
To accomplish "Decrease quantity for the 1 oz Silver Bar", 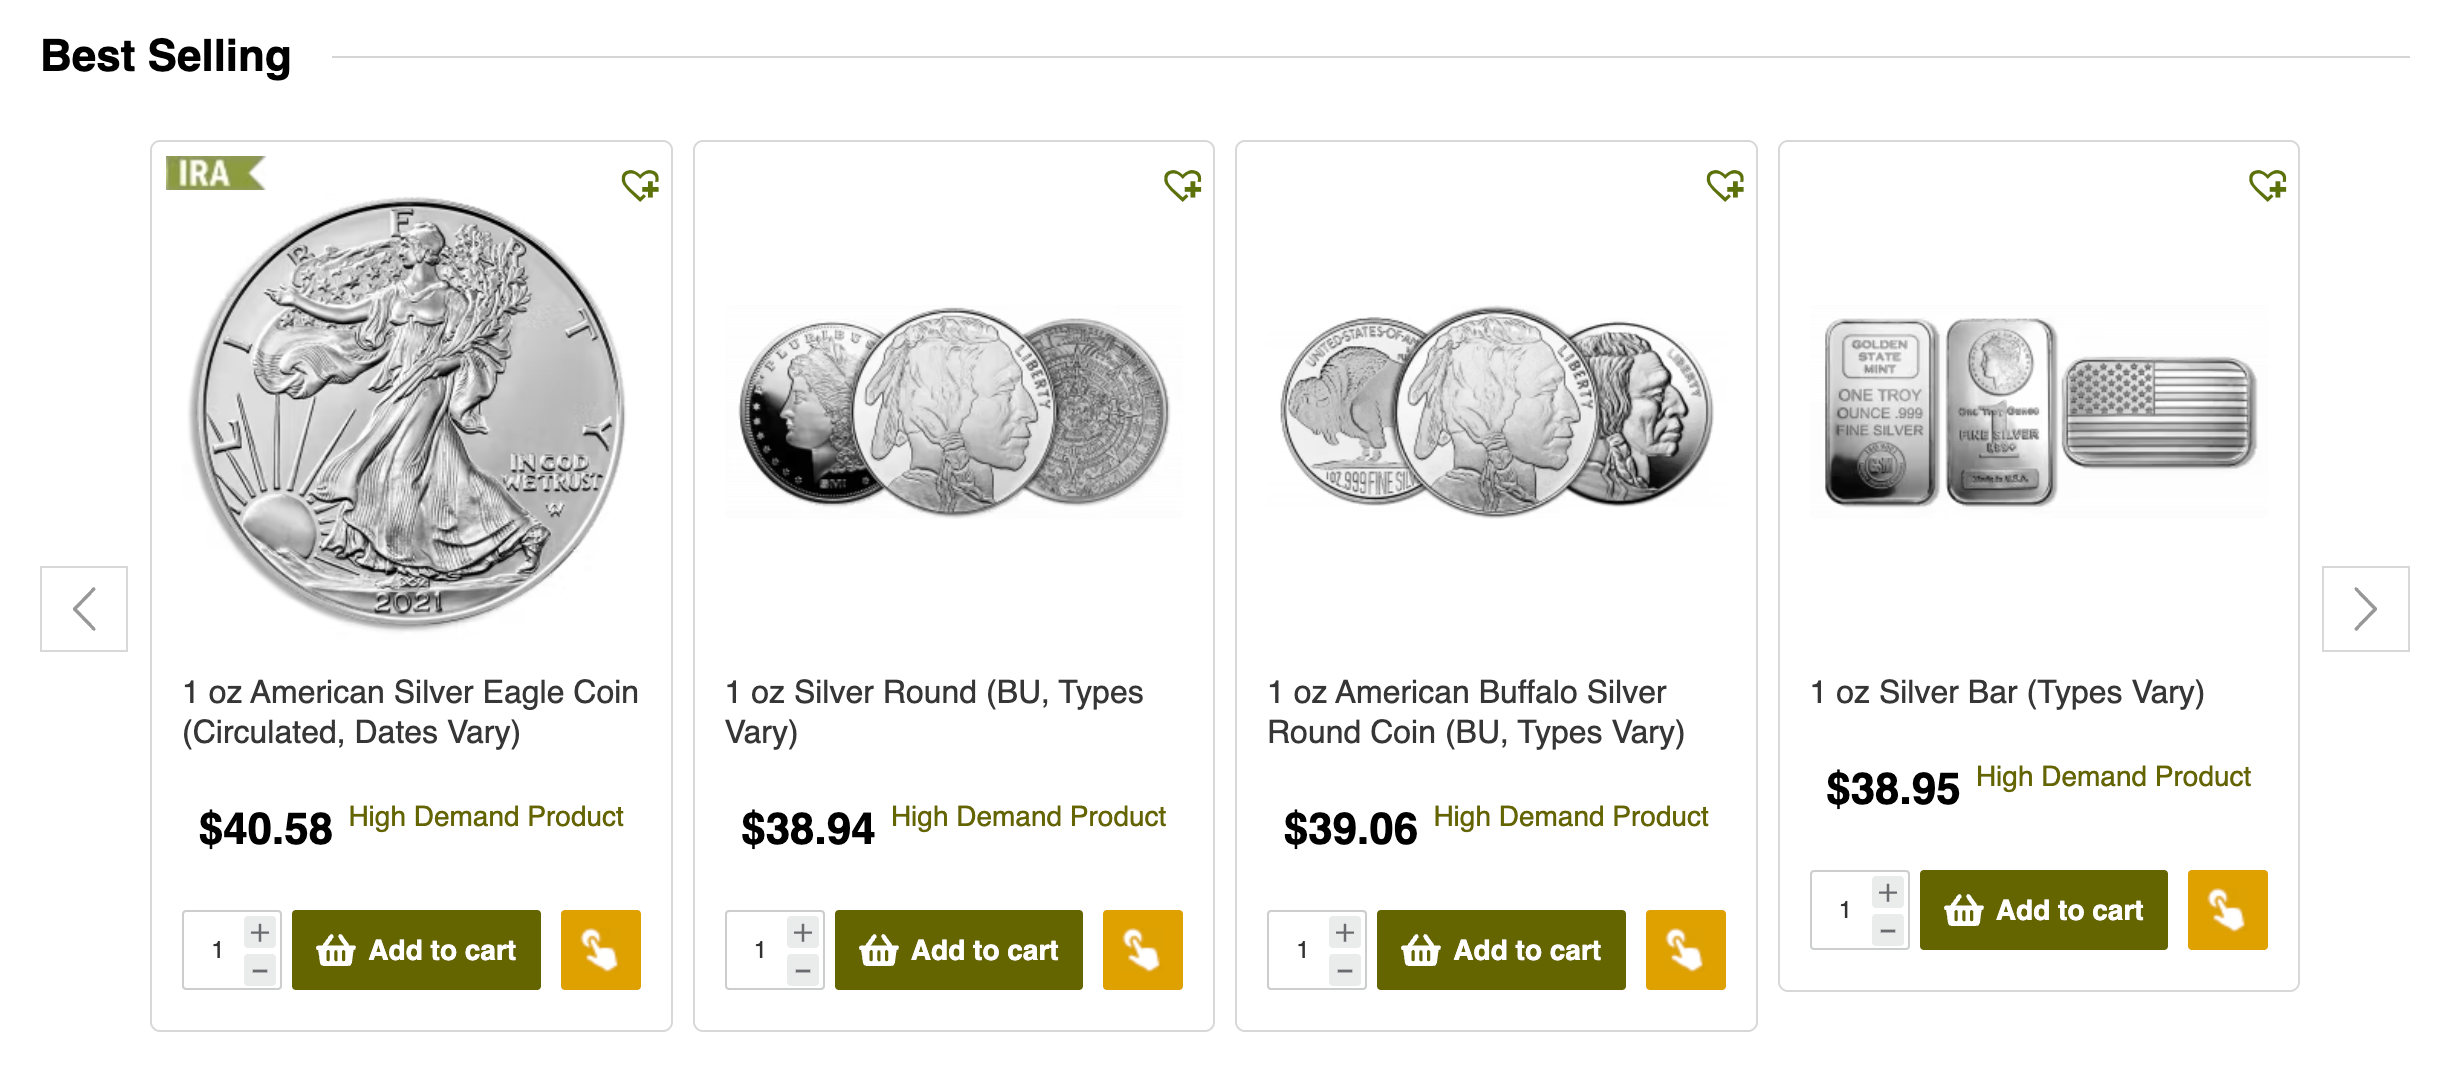I will point(1888,928).
